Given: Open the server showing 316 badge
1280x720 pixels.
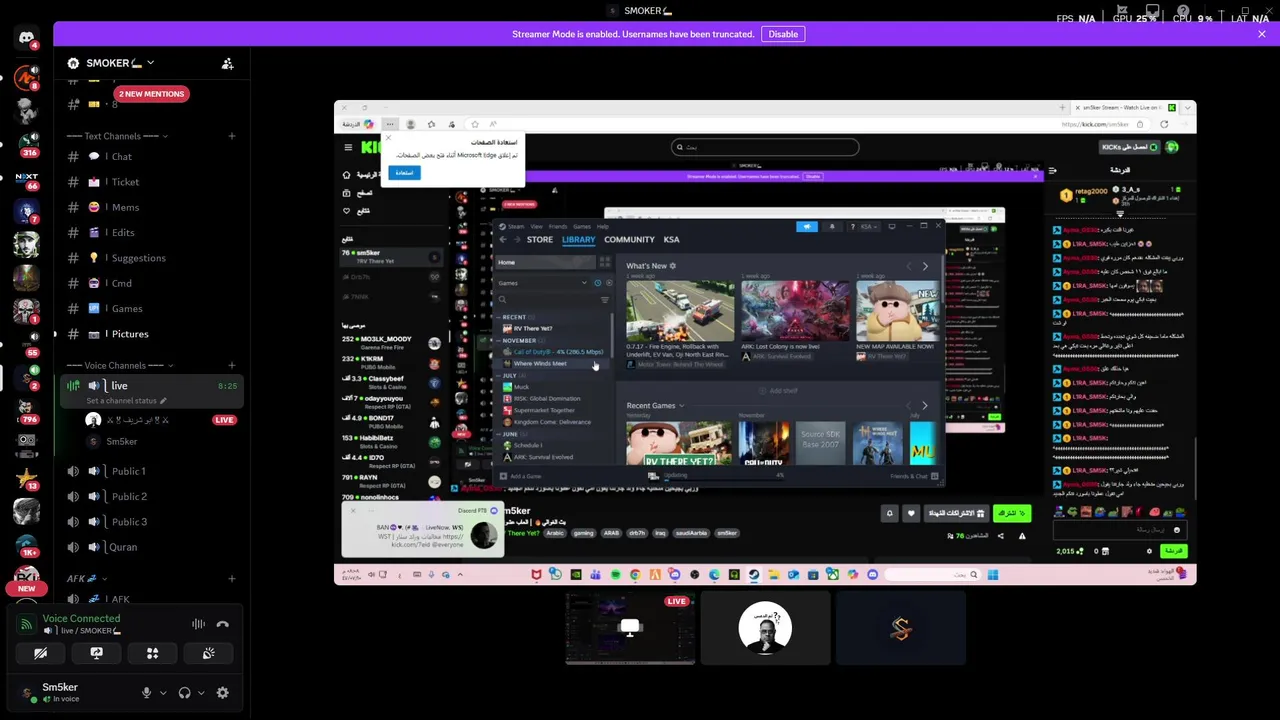Looking at the screenshot, I should (x=27, y=145).
